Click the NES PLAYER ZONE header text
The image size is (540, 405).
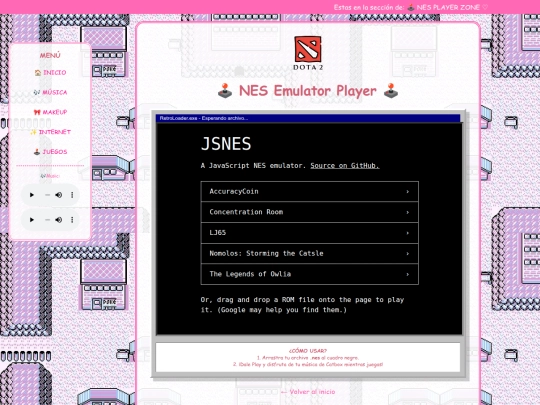[448, 7]
